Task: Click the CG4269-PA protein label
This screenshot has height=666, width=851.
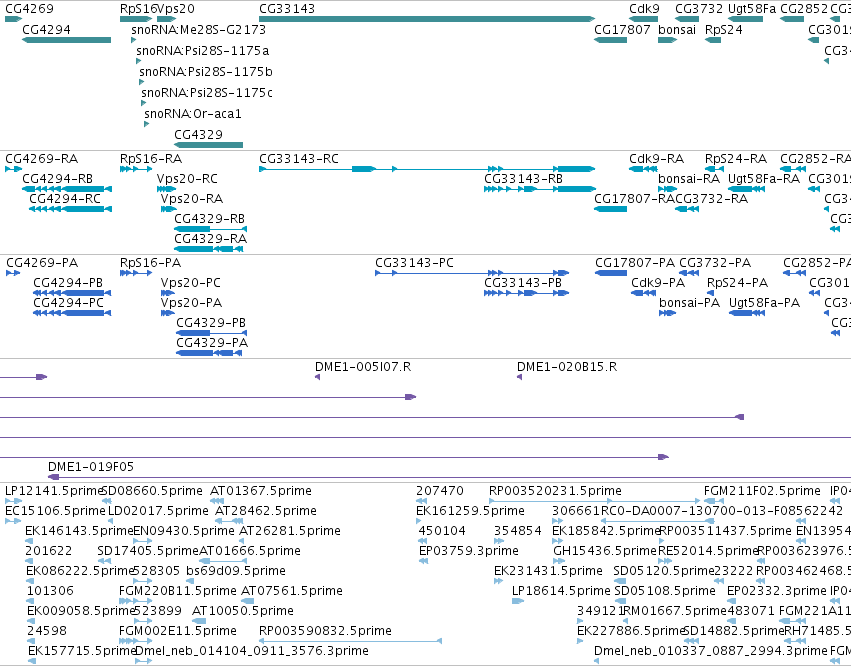Action: 42,263
